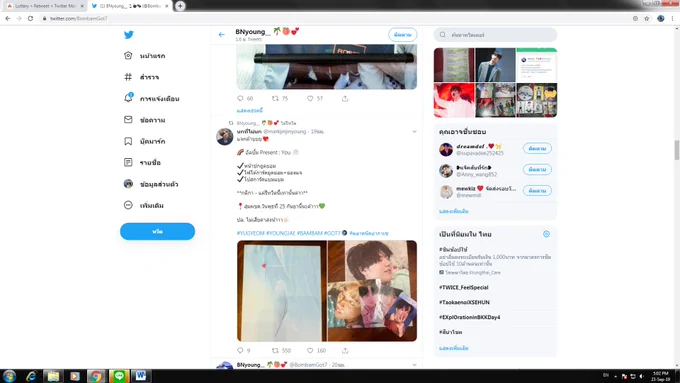
Task: Reload the page with refresh button
Action: (30, 19)
